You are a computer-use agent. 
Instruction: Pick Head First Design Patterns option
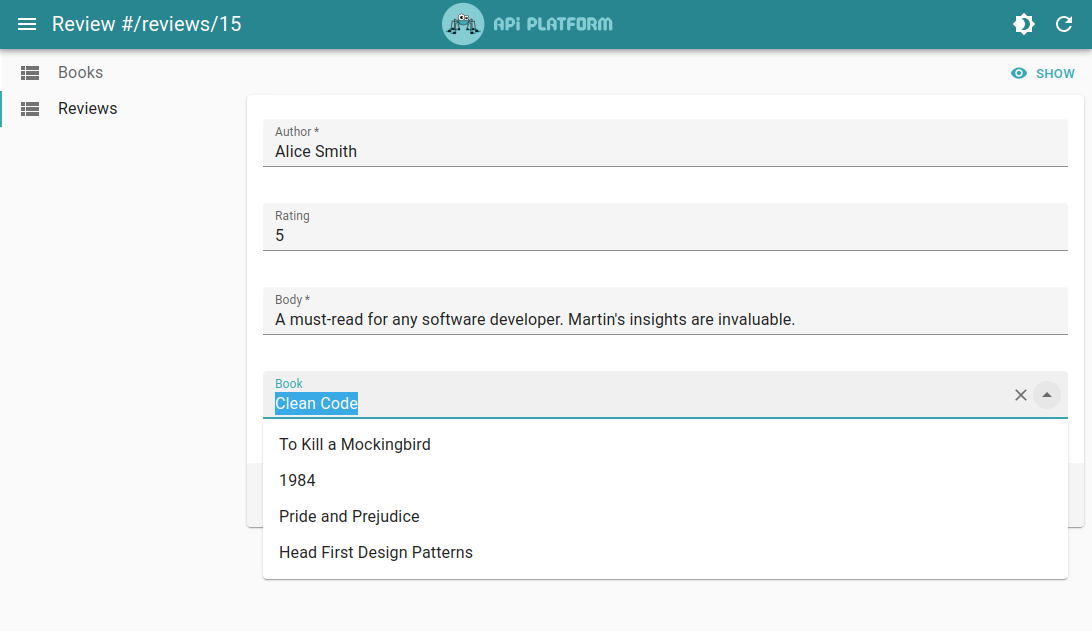coord(376,552)
